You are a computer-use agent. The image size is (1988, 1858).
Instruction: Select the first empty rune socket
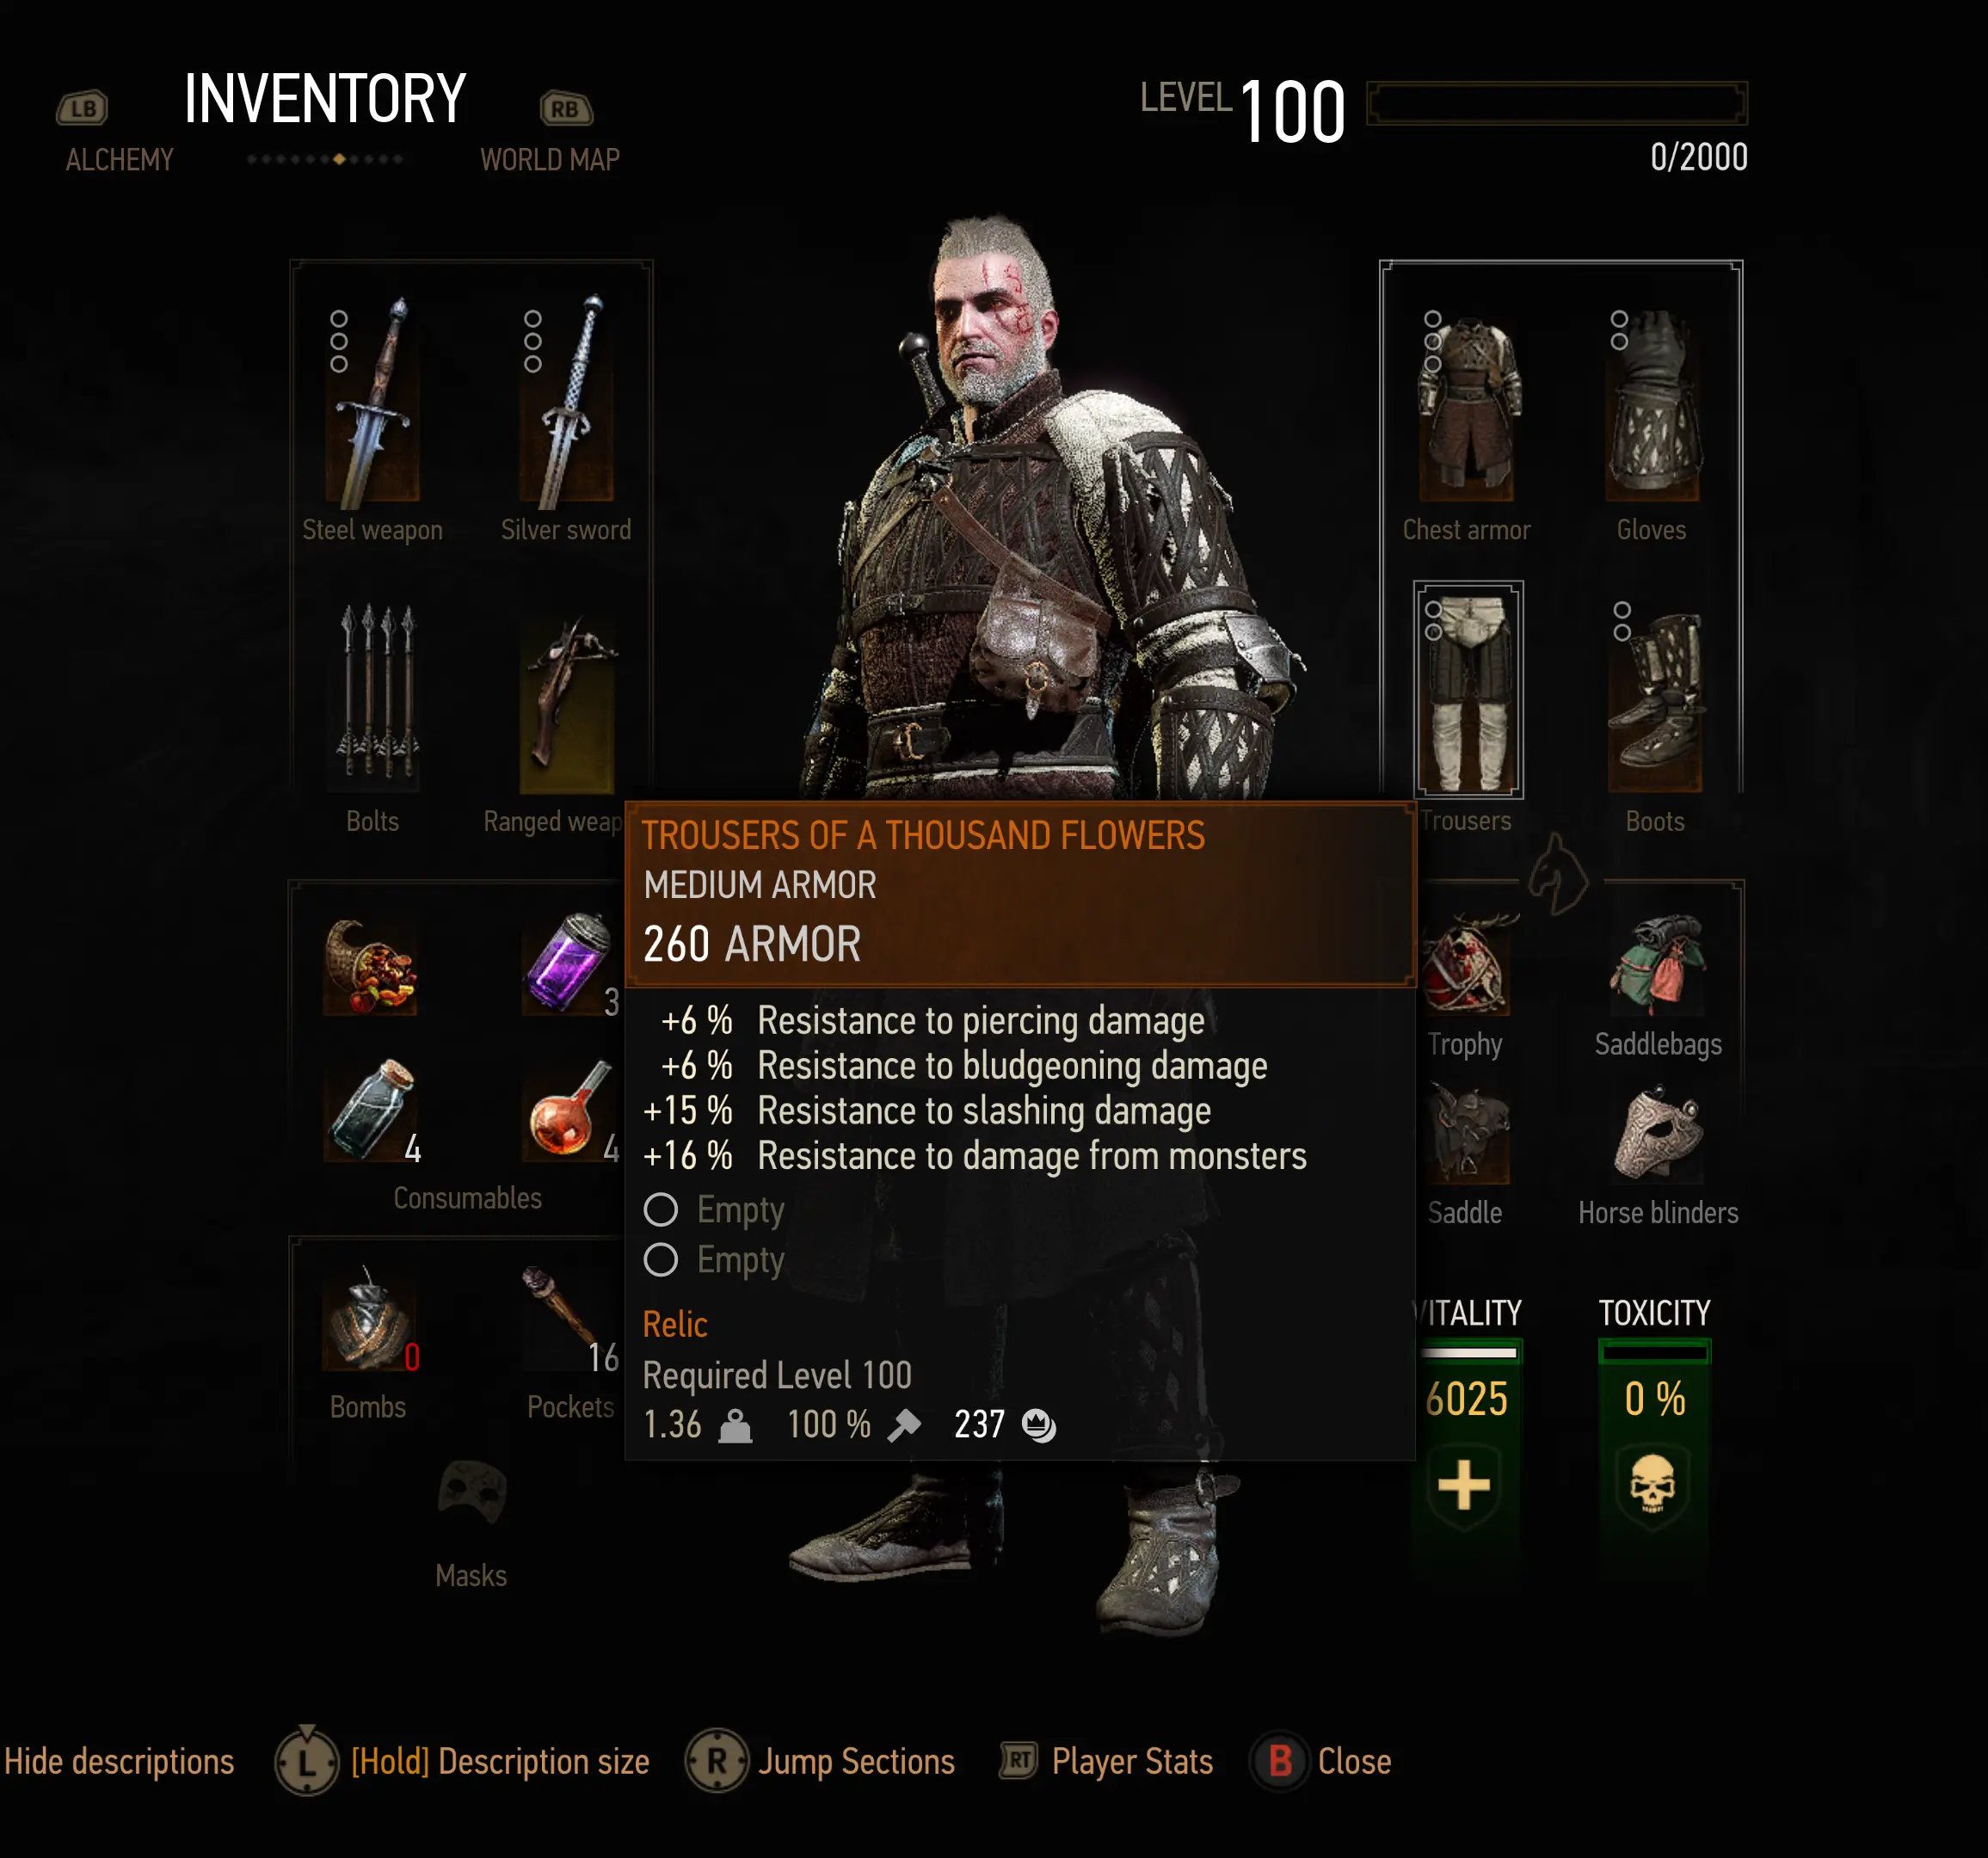tap(714, 1209)
